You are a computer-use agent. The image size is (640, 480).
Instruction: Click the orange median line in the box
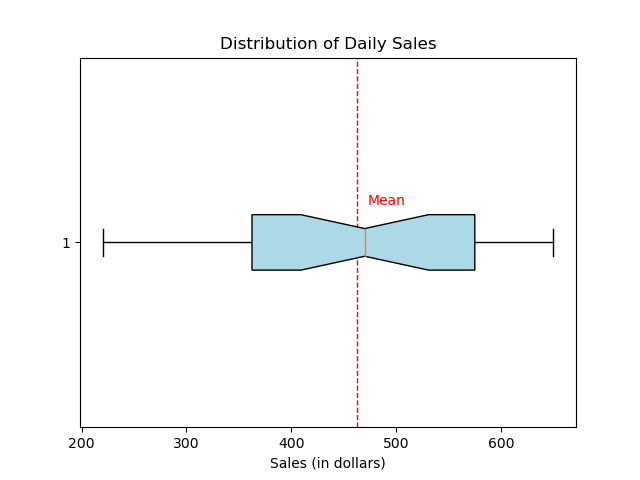click(366, 242)
